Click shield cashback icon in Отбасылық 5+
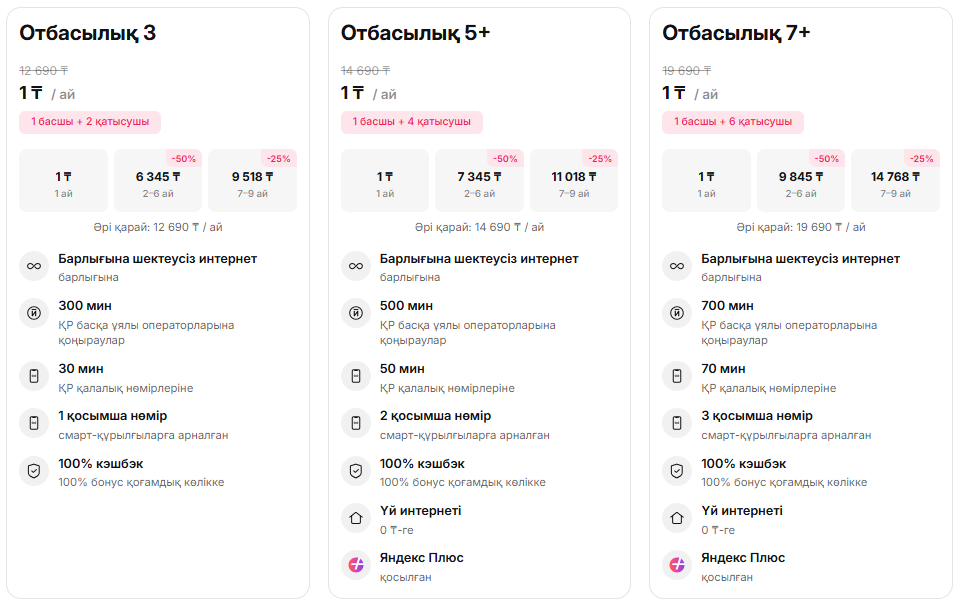Image resolution: width=964 pixels, height=602 pixels. click(x=355, y=471)
